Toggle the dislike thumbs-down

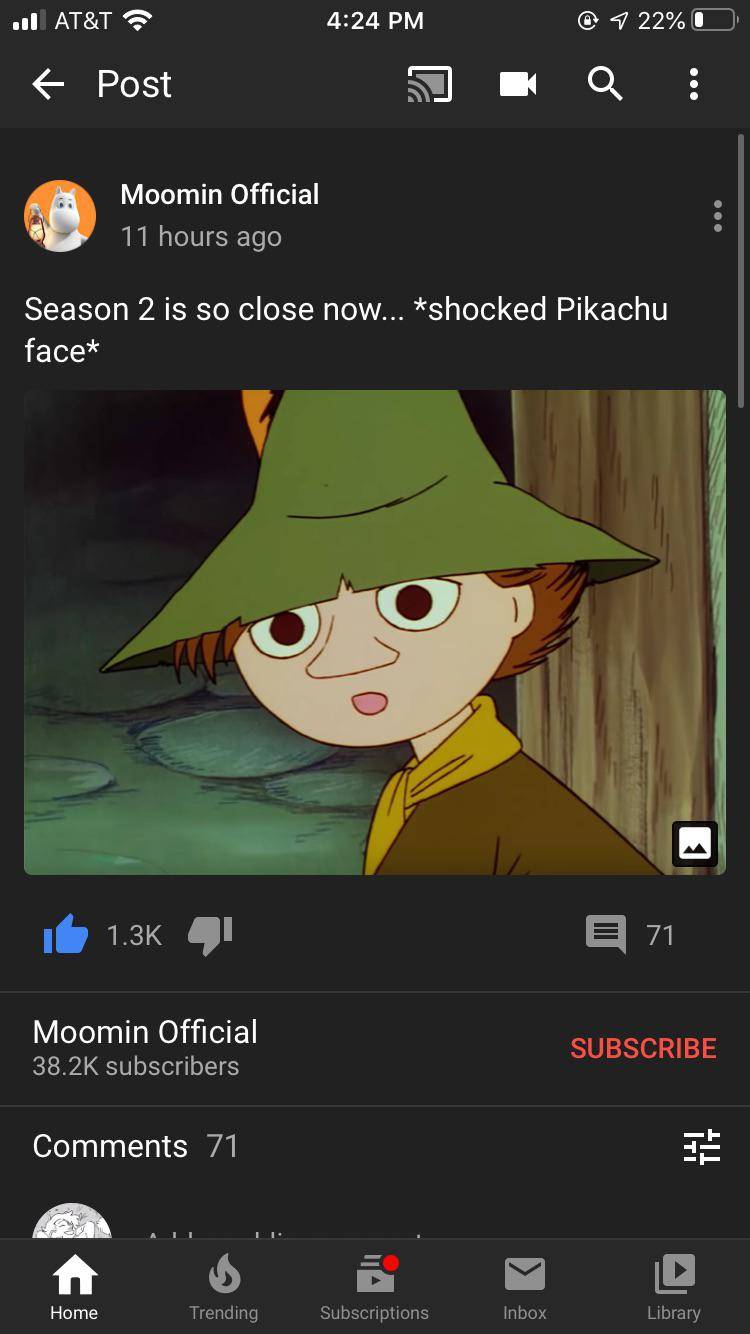(x=210, y=936)
